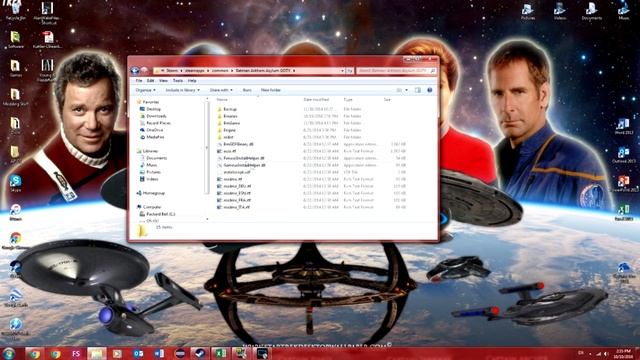Open Steam from the taskbar
This screenshot has width=640, height=360.
(x=200, y=353)
